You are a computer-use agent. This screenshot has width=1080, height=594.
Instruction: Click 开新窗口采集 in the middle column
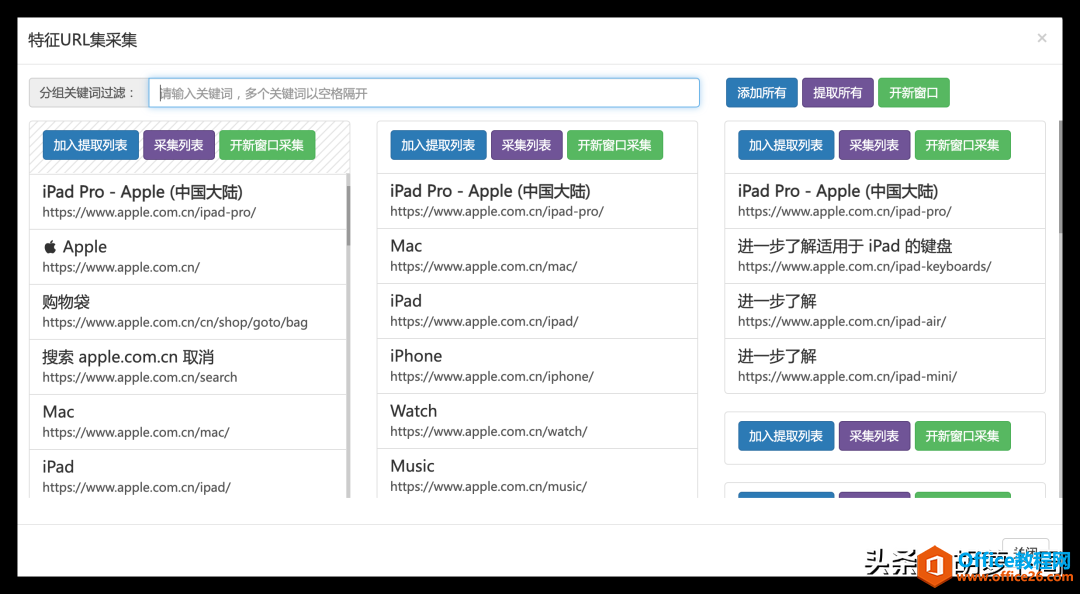pos(614,145)
